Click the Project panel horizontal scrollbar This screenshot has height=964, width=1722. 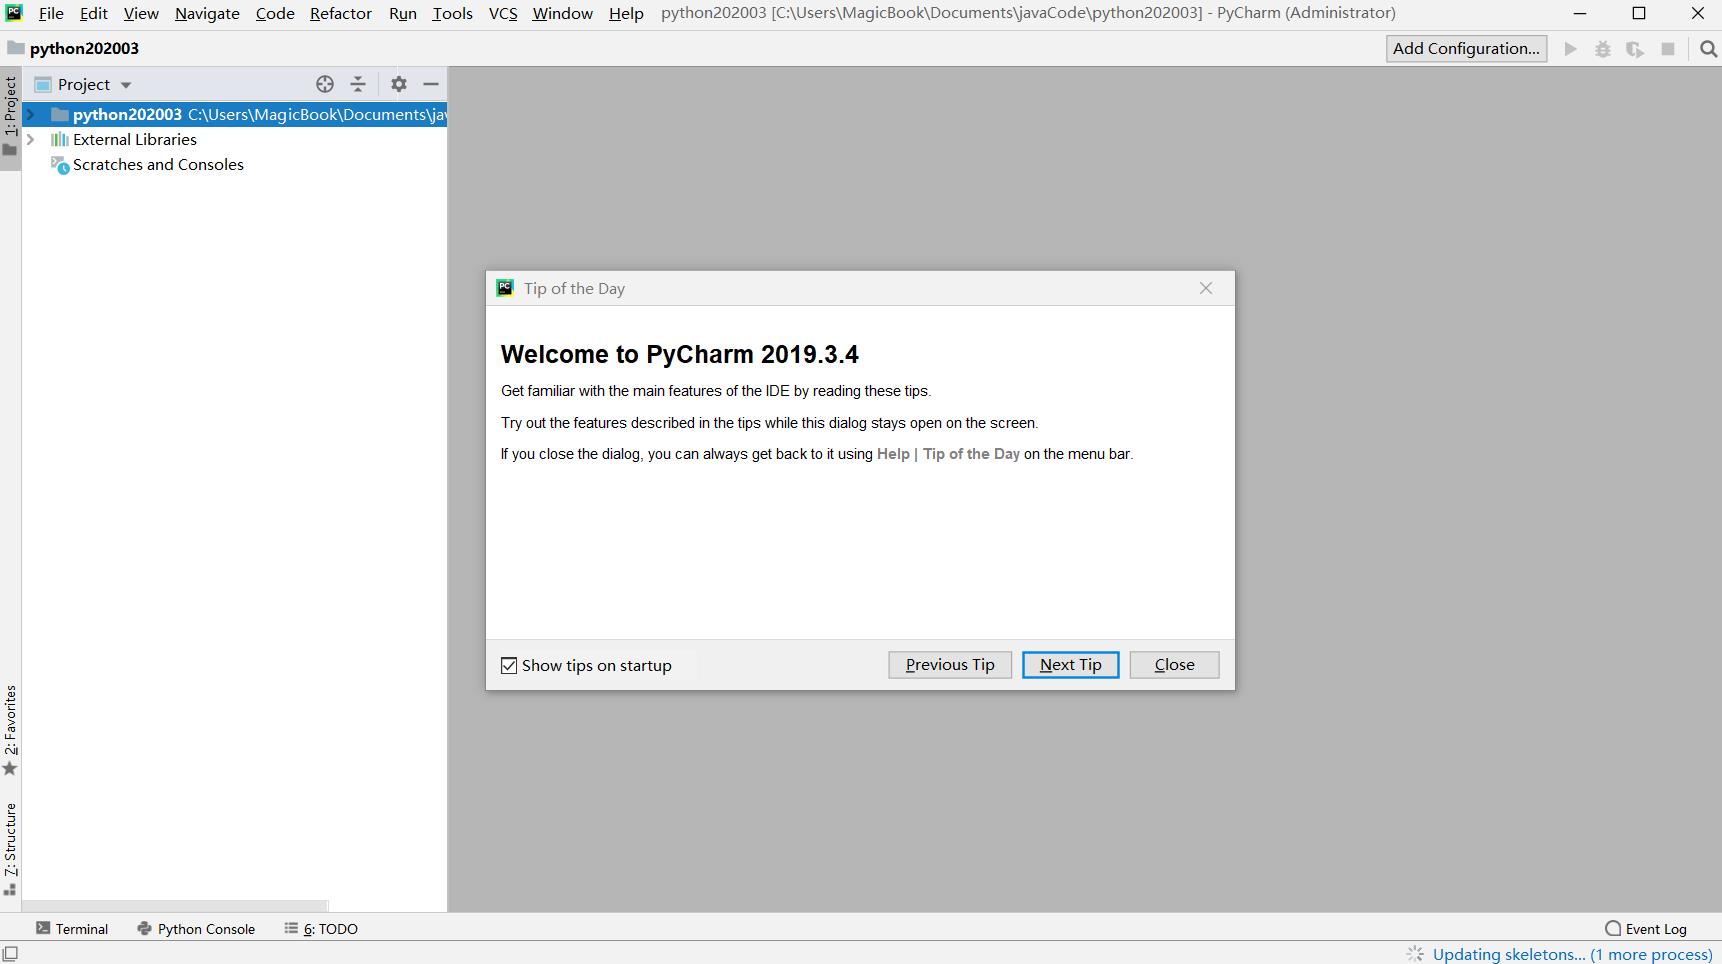pyautogui.click(x=175, y=905)
